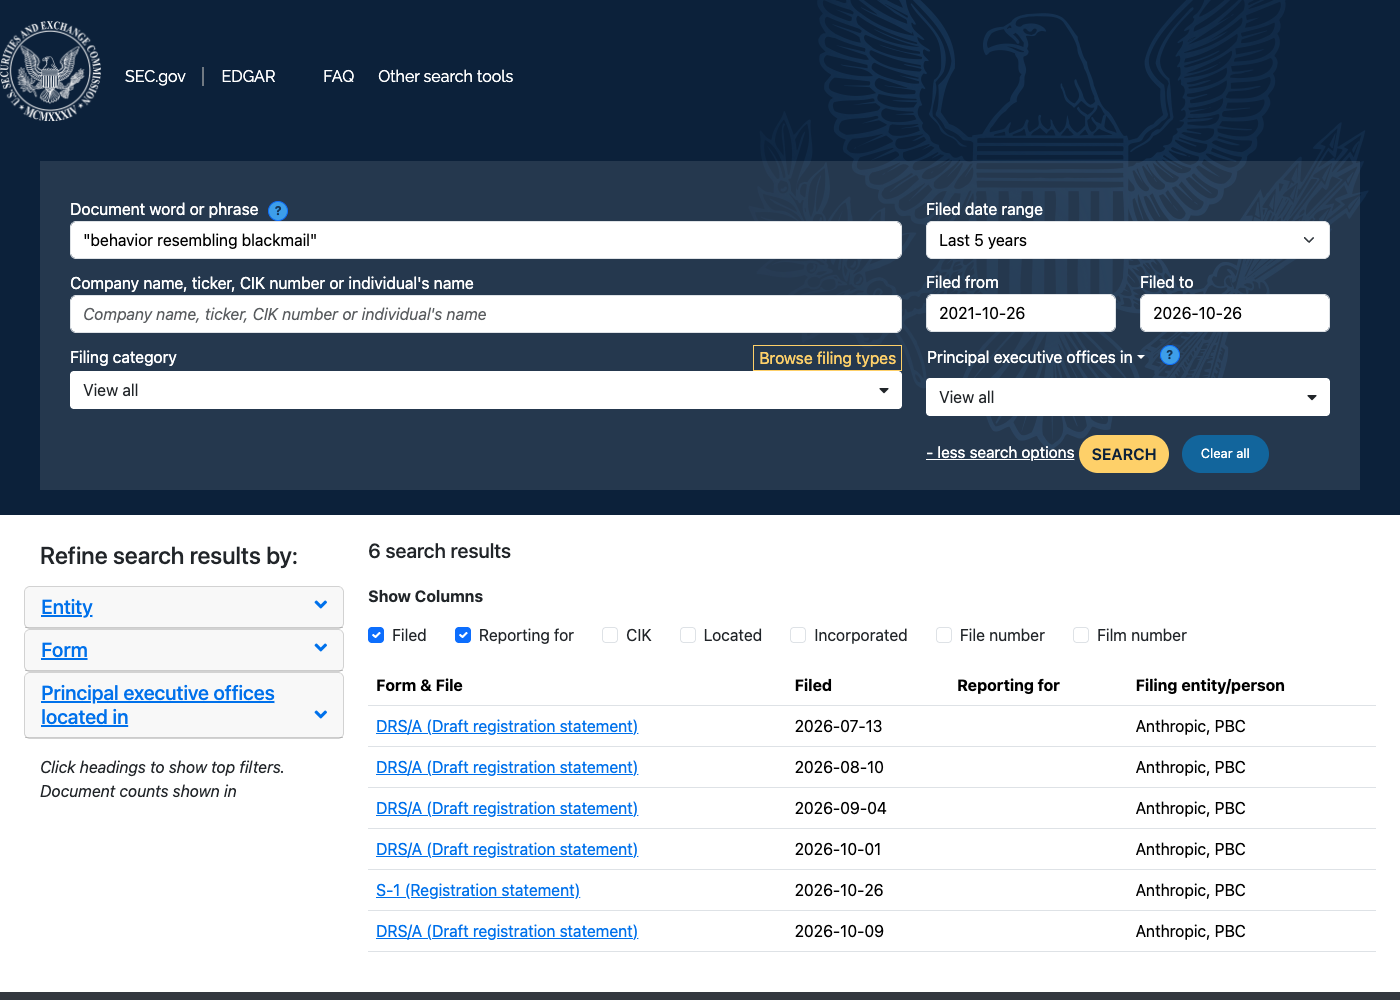Image resolution: width=1400 pixels, height=1000 pixels.
Task: Toggle the Reporting for column checkbox
Action: point(463,635)
